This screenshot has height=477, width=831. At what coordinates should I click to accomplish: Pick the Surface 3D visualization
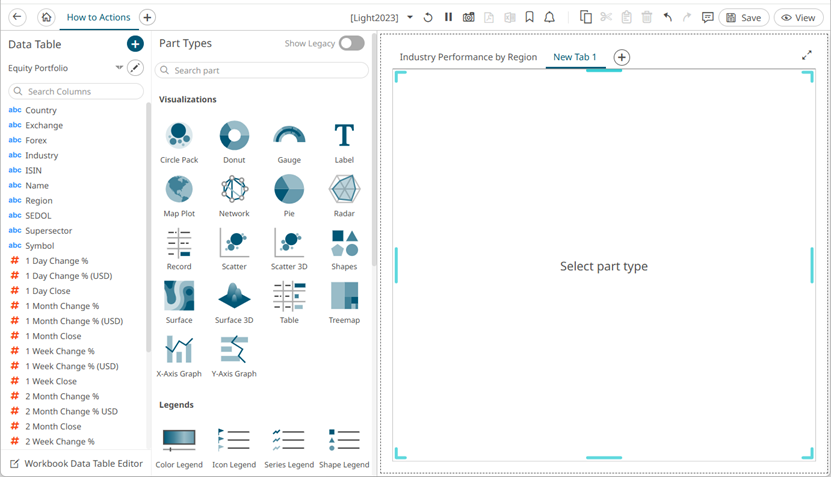(234, 303)
